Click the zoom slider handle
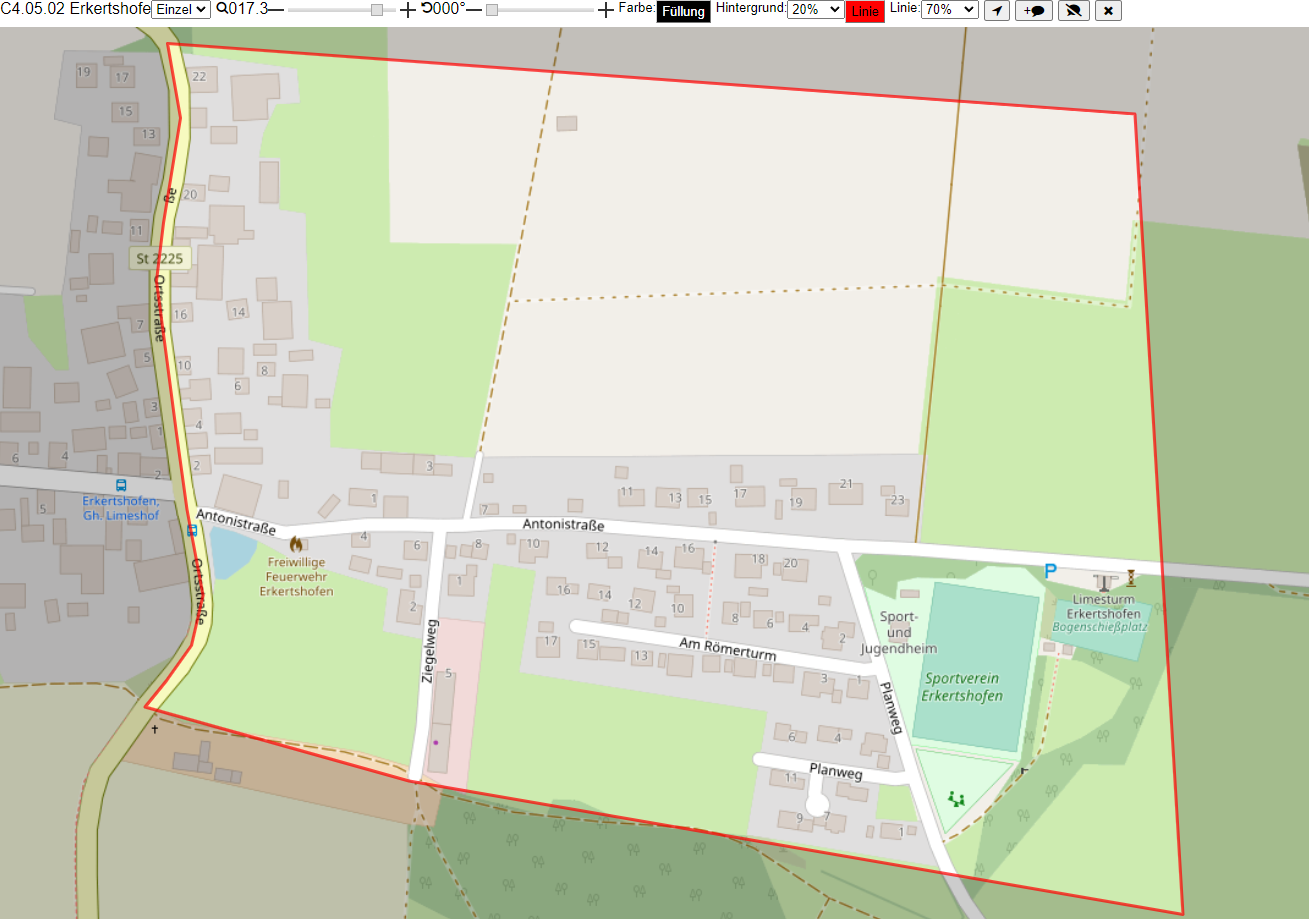 [377, 10]
